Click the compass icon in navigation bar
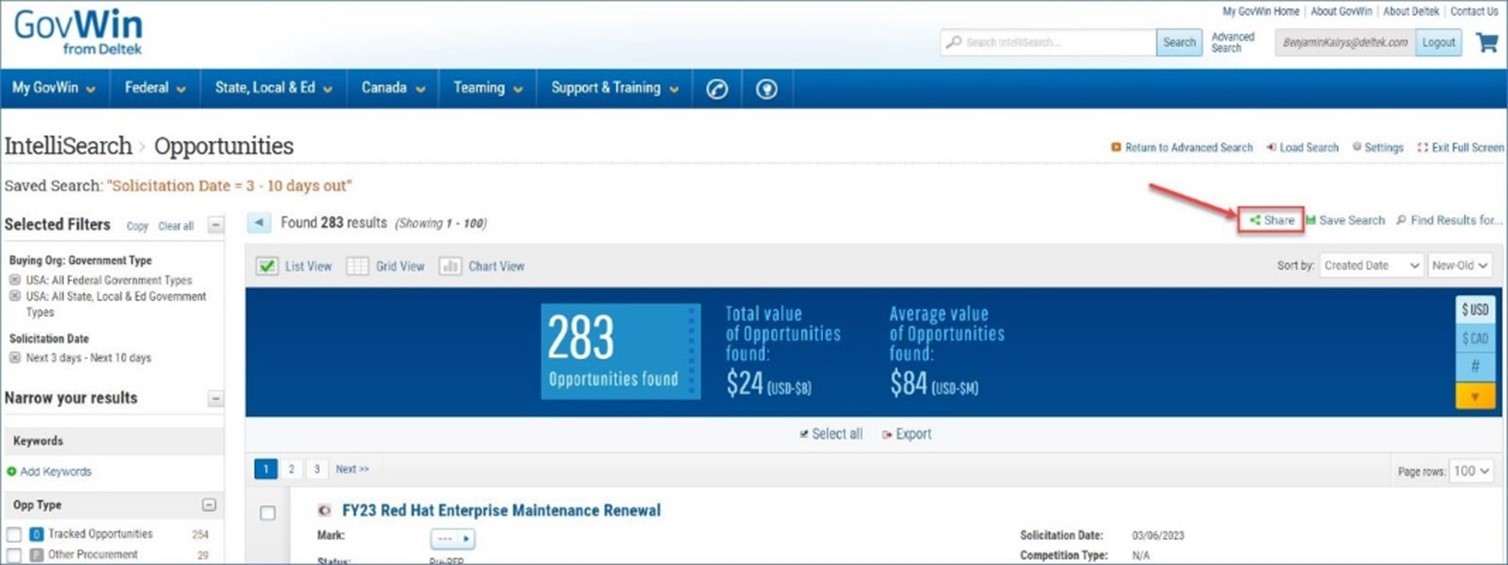 pyautogui.click(x=717, y=89)
